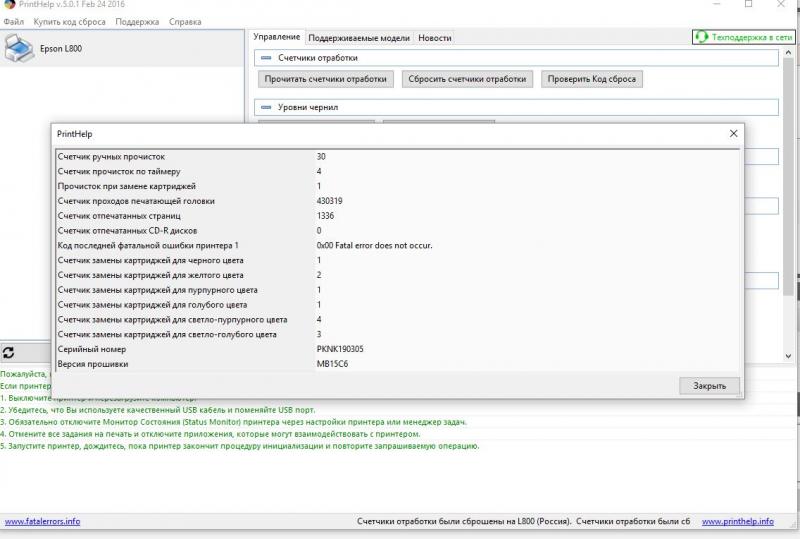The image size is (800, 539).
Task: Select cartridge counter row for светло-пурпурного цвета
Action: [x=397, y=320]
